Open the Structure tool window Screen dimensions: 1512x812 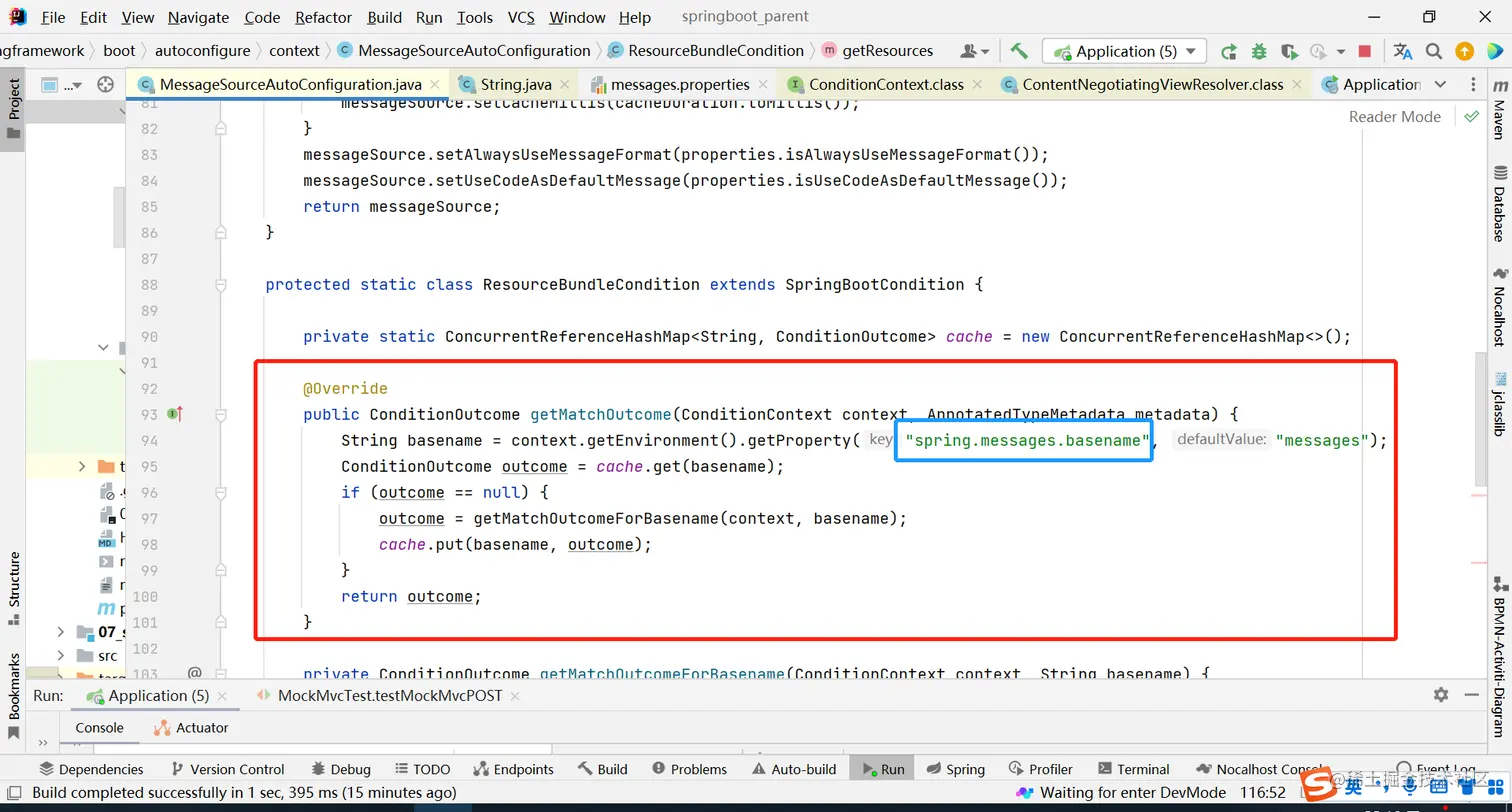click(x=14, y=588)
